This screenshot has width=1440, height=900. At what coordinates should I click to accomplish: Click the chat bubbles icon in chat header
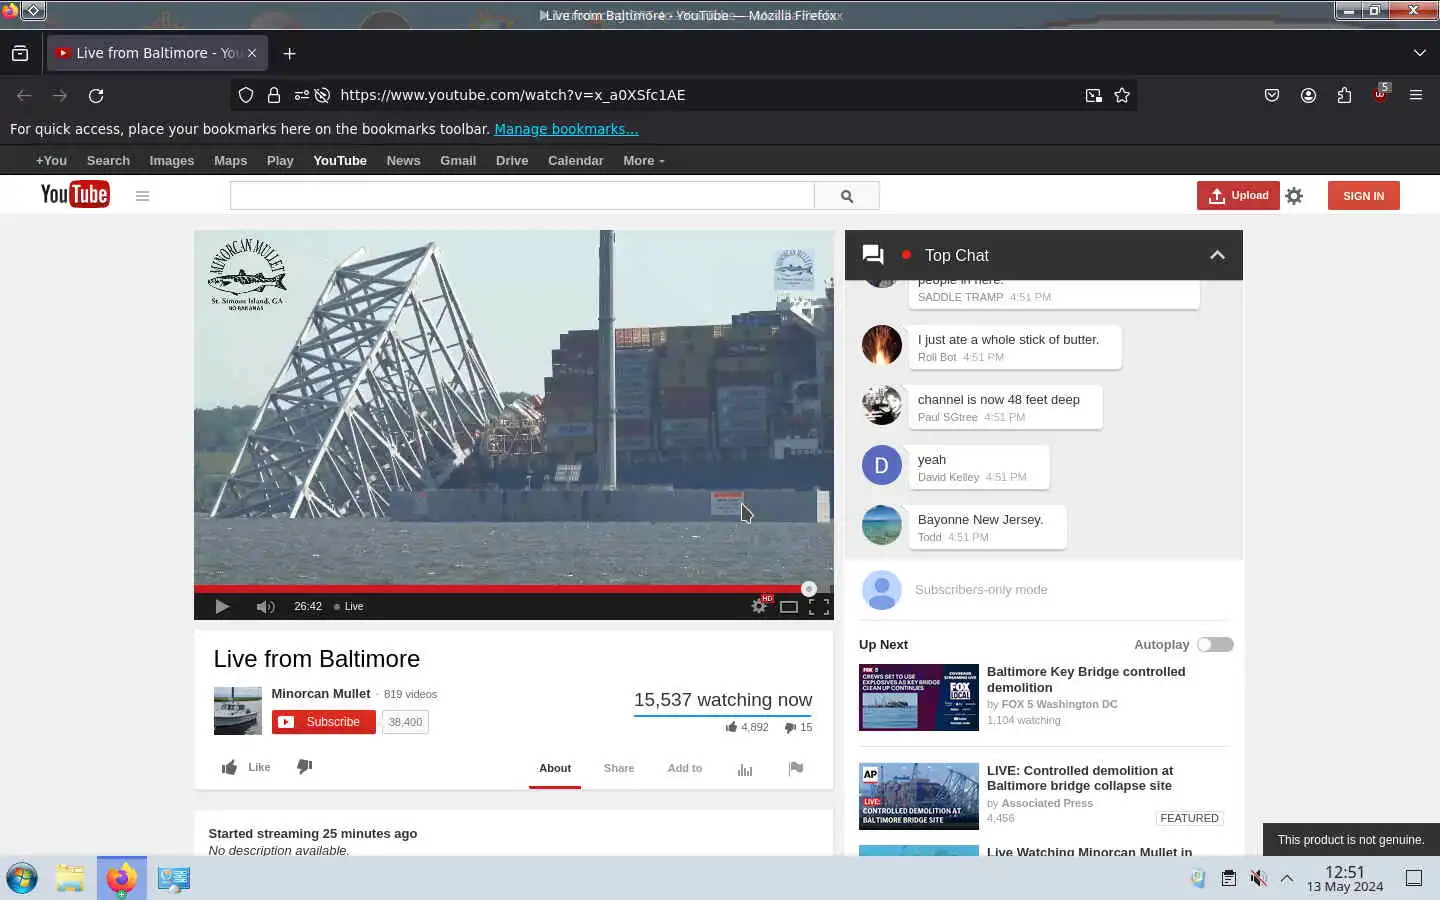(873, 255)
